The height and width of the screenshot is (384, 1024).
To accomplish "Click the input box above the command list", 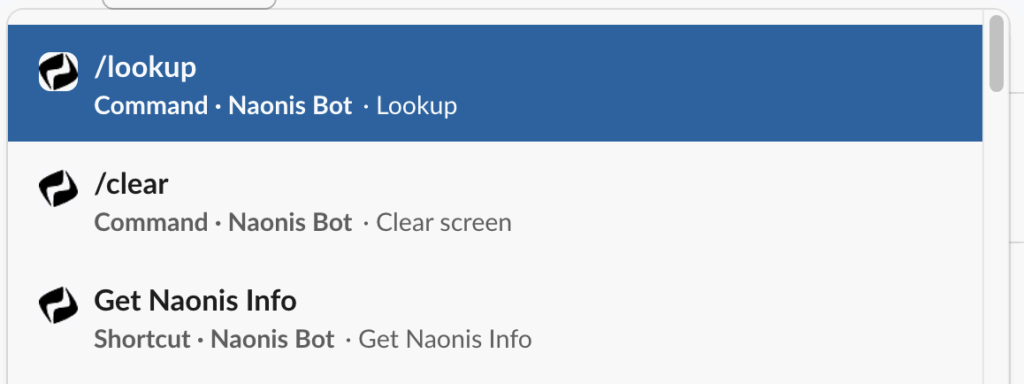I will pyautogui.click(x=189, y=4).
